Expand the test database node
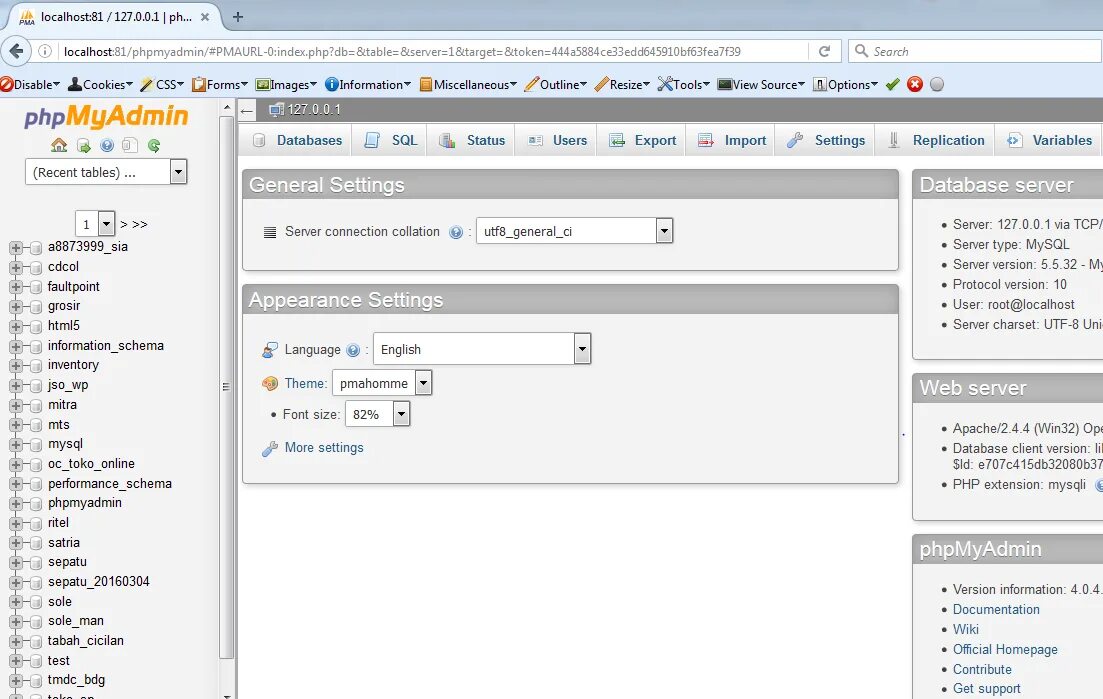Image resolution: width=1103 pixels, height=699 pixels. (x=15, y=661)
